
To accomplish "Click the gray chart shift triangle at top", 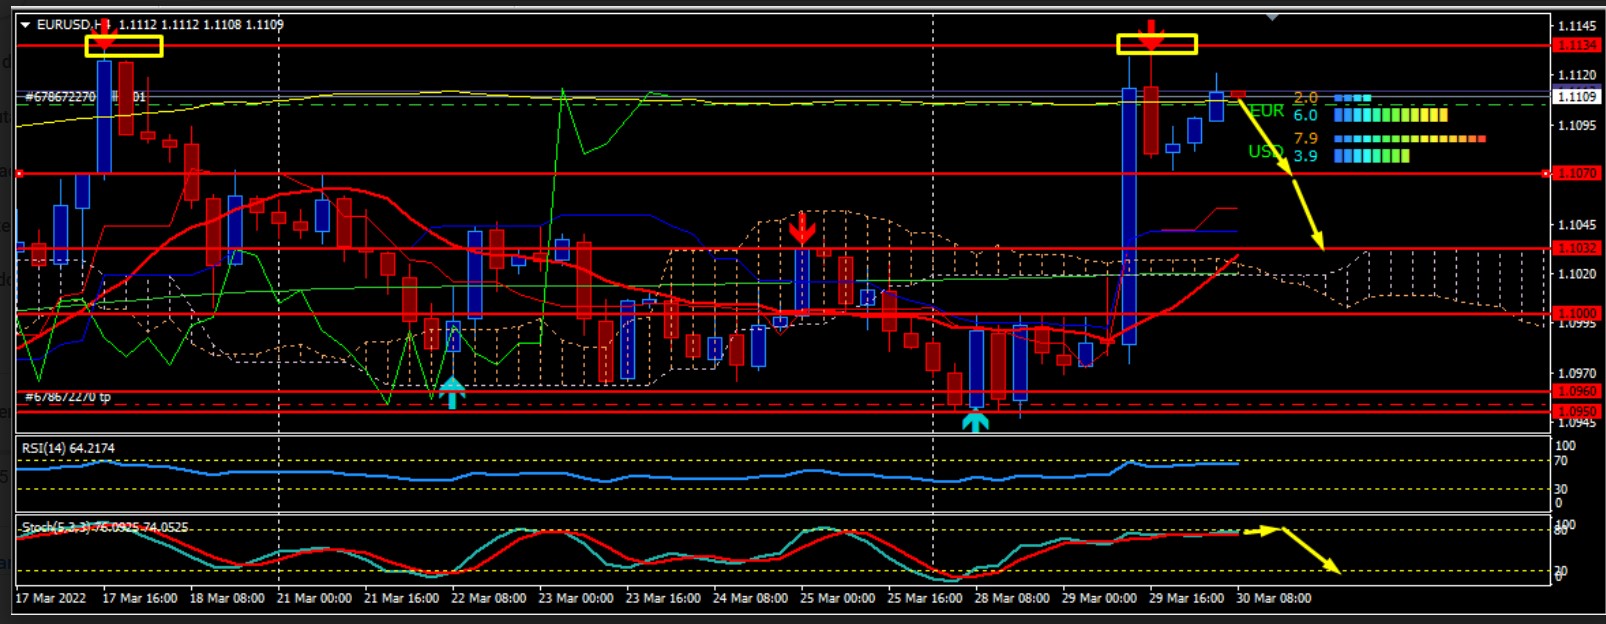I will (x=1272, y=18).
